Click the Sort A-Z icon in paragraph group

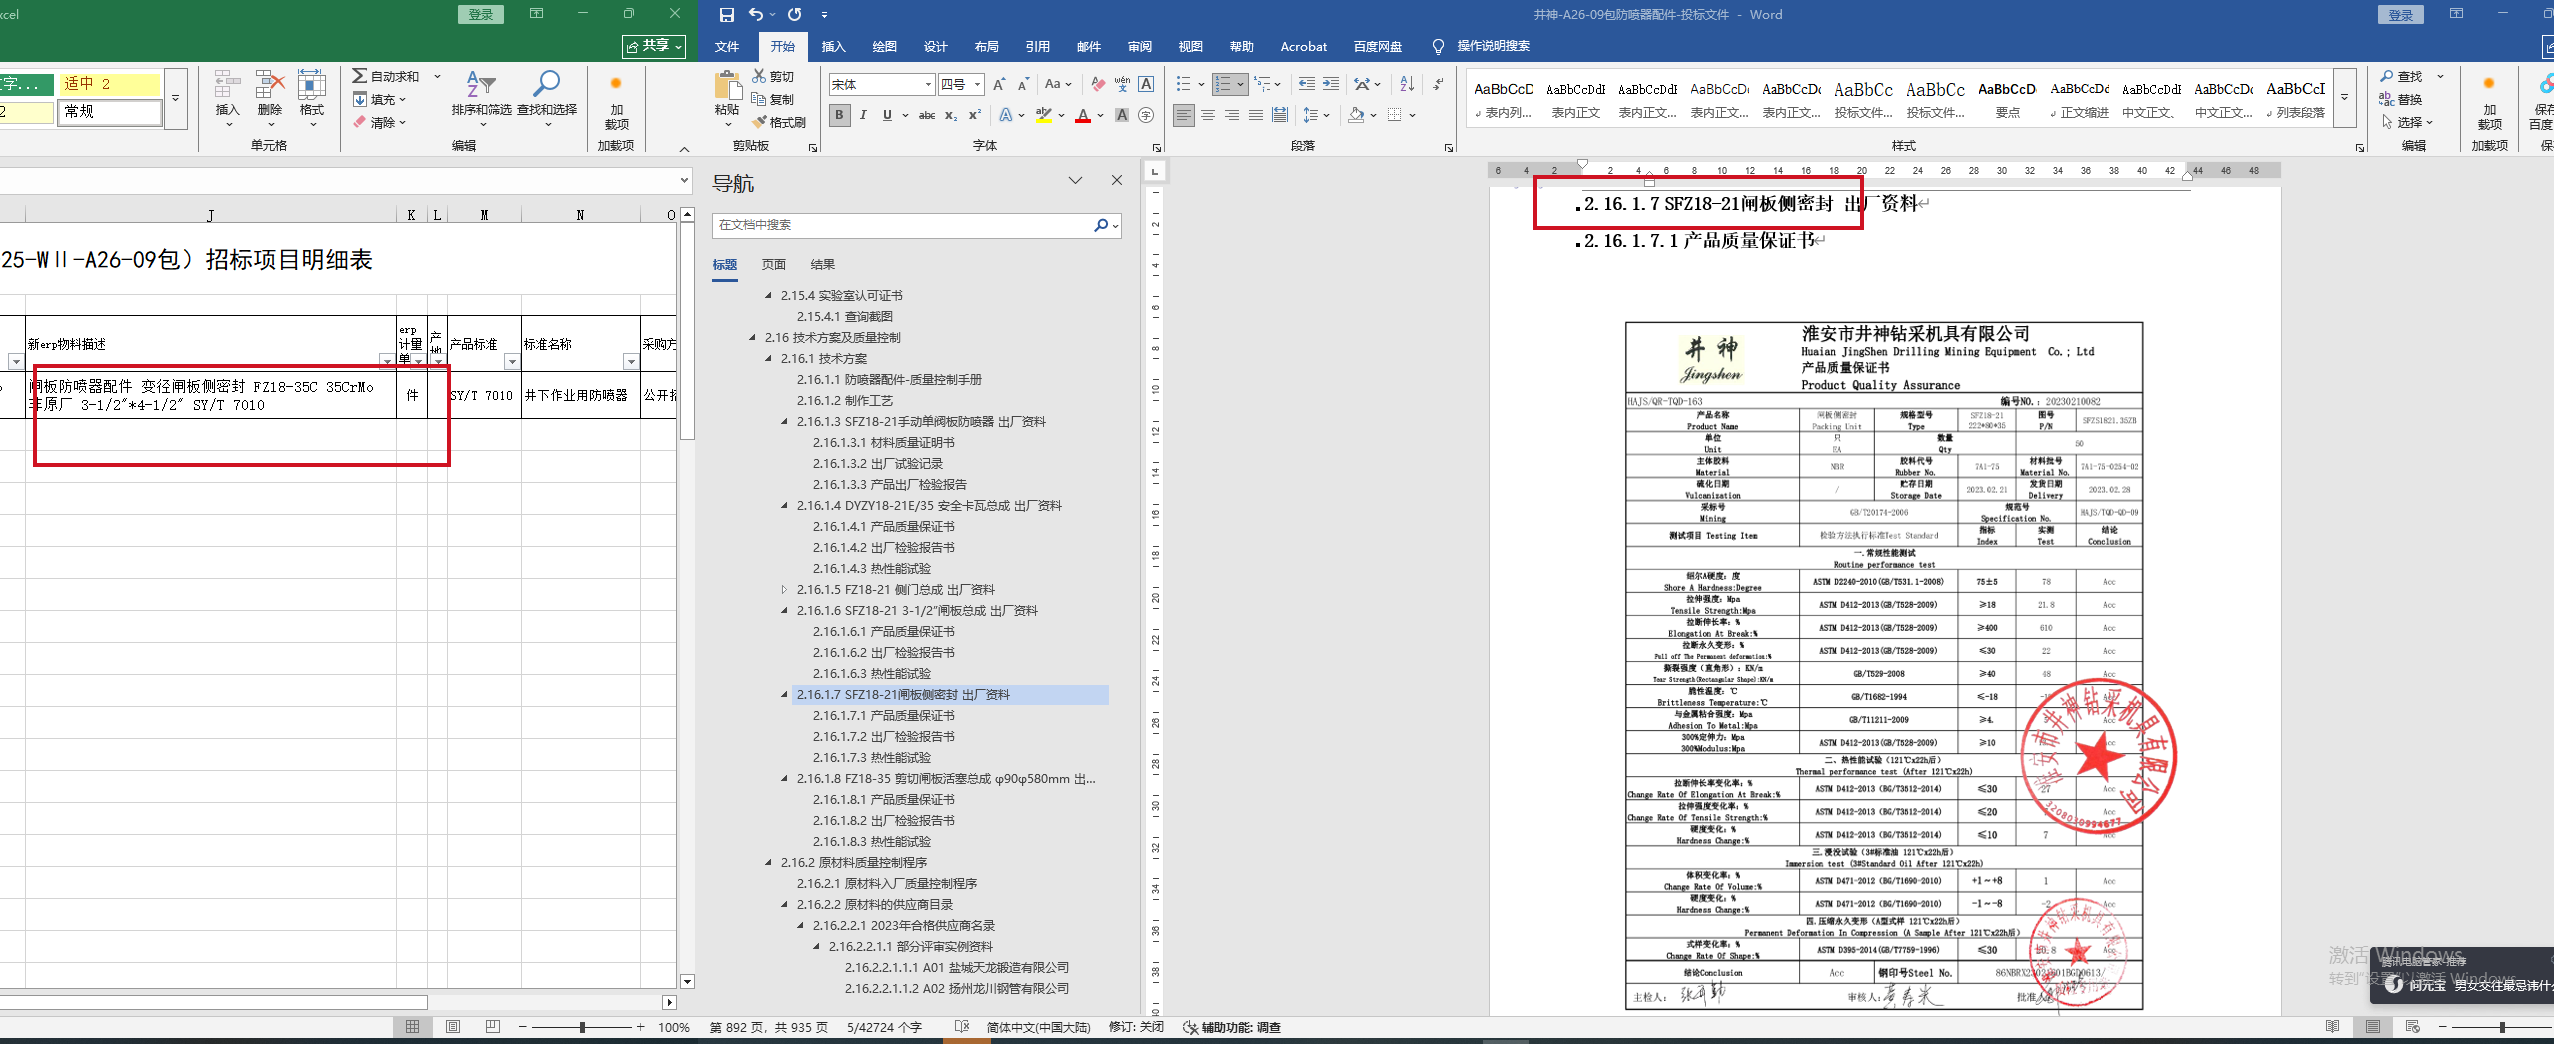click(x=1407, y=84)
